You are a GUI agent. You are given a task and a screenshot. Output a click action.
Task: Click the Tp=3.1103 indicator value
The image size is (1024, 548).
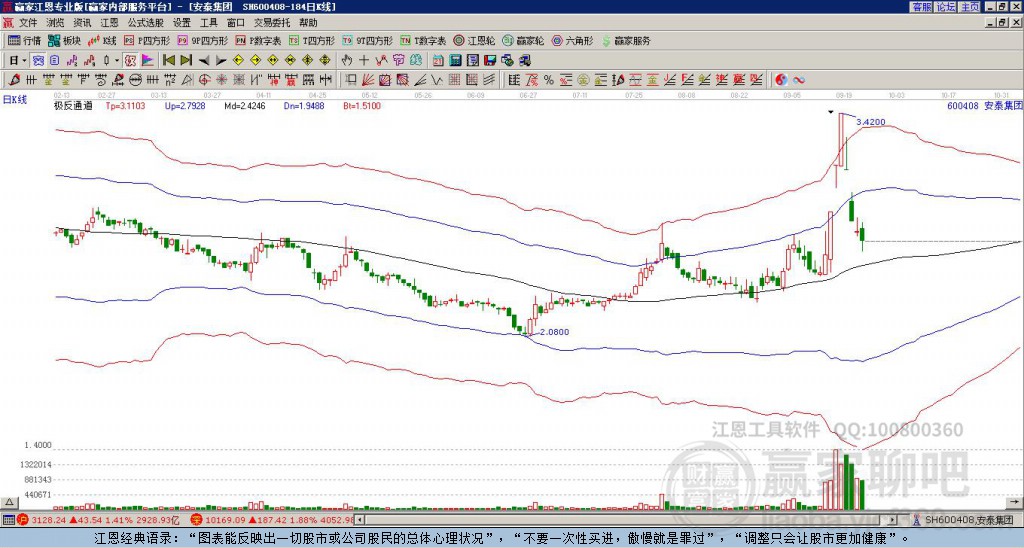pos(125,105)
